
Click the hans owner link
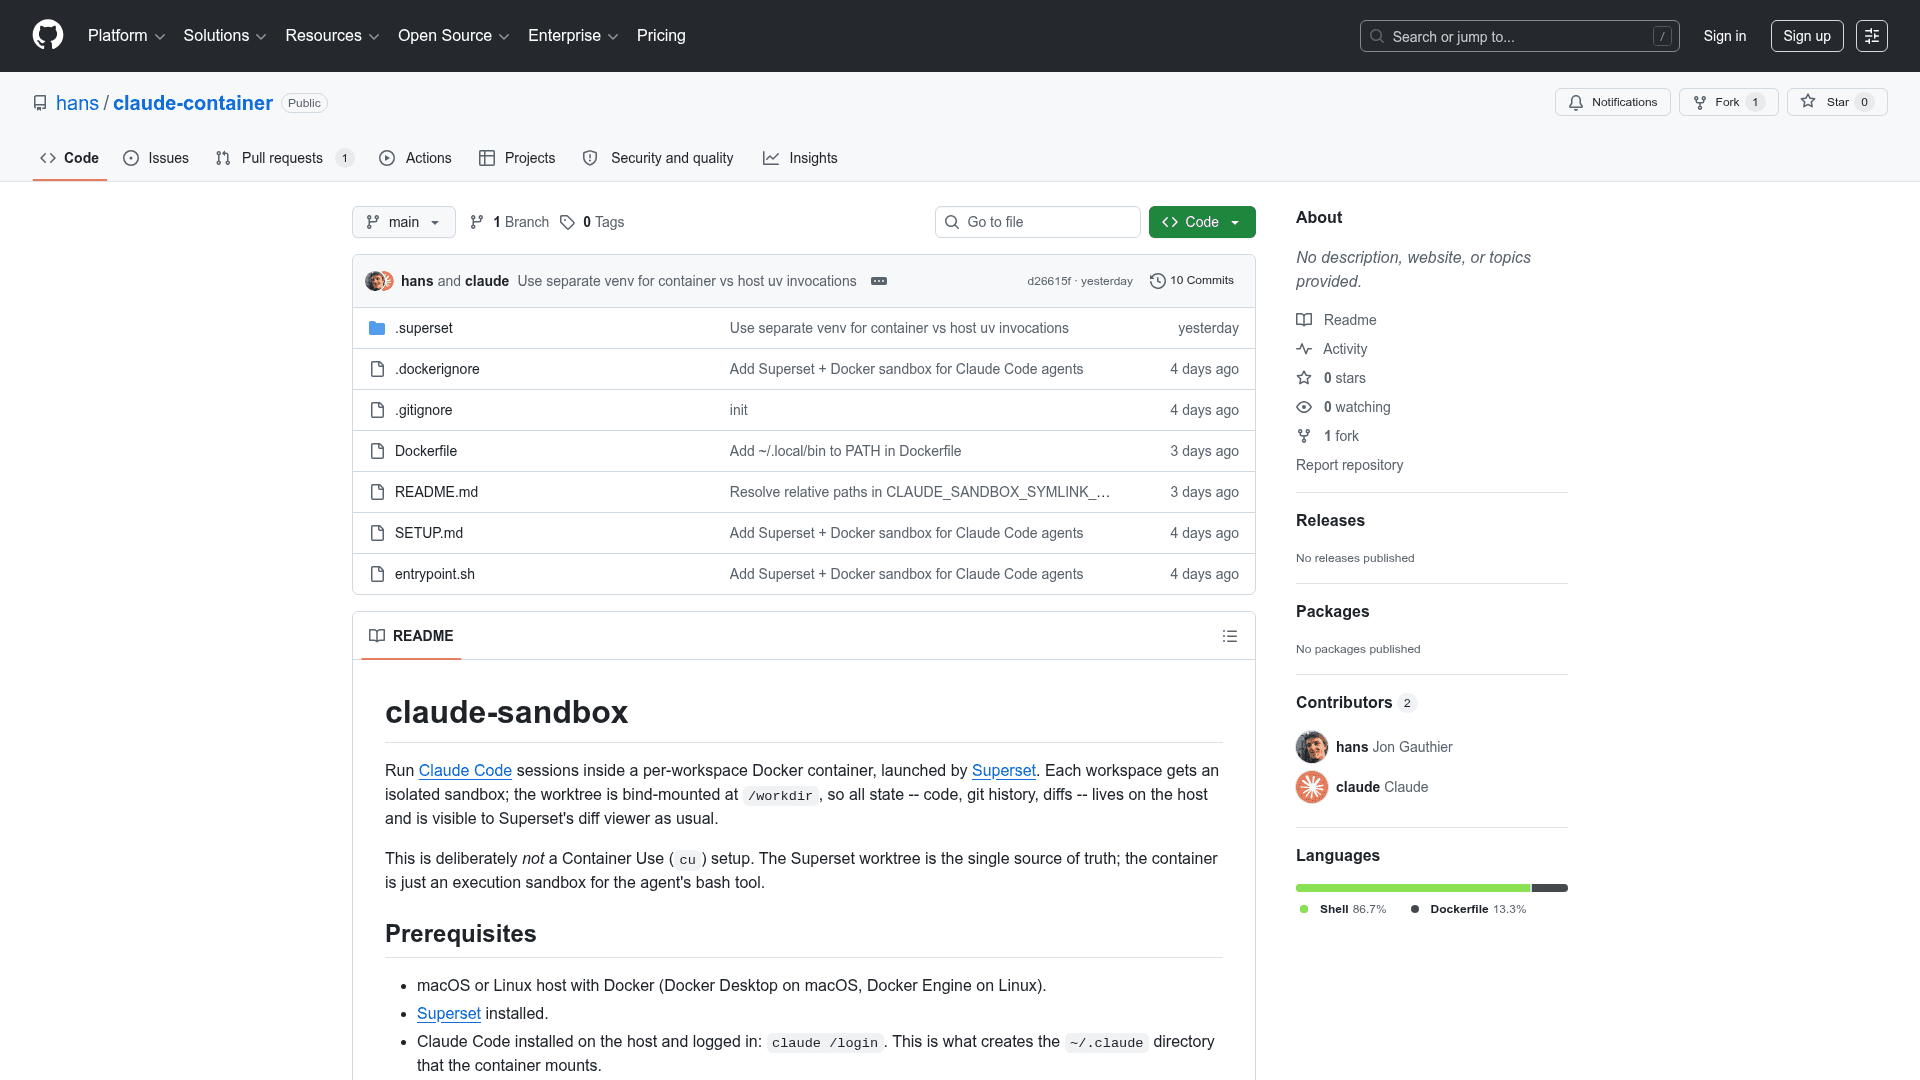pos(77,103)
